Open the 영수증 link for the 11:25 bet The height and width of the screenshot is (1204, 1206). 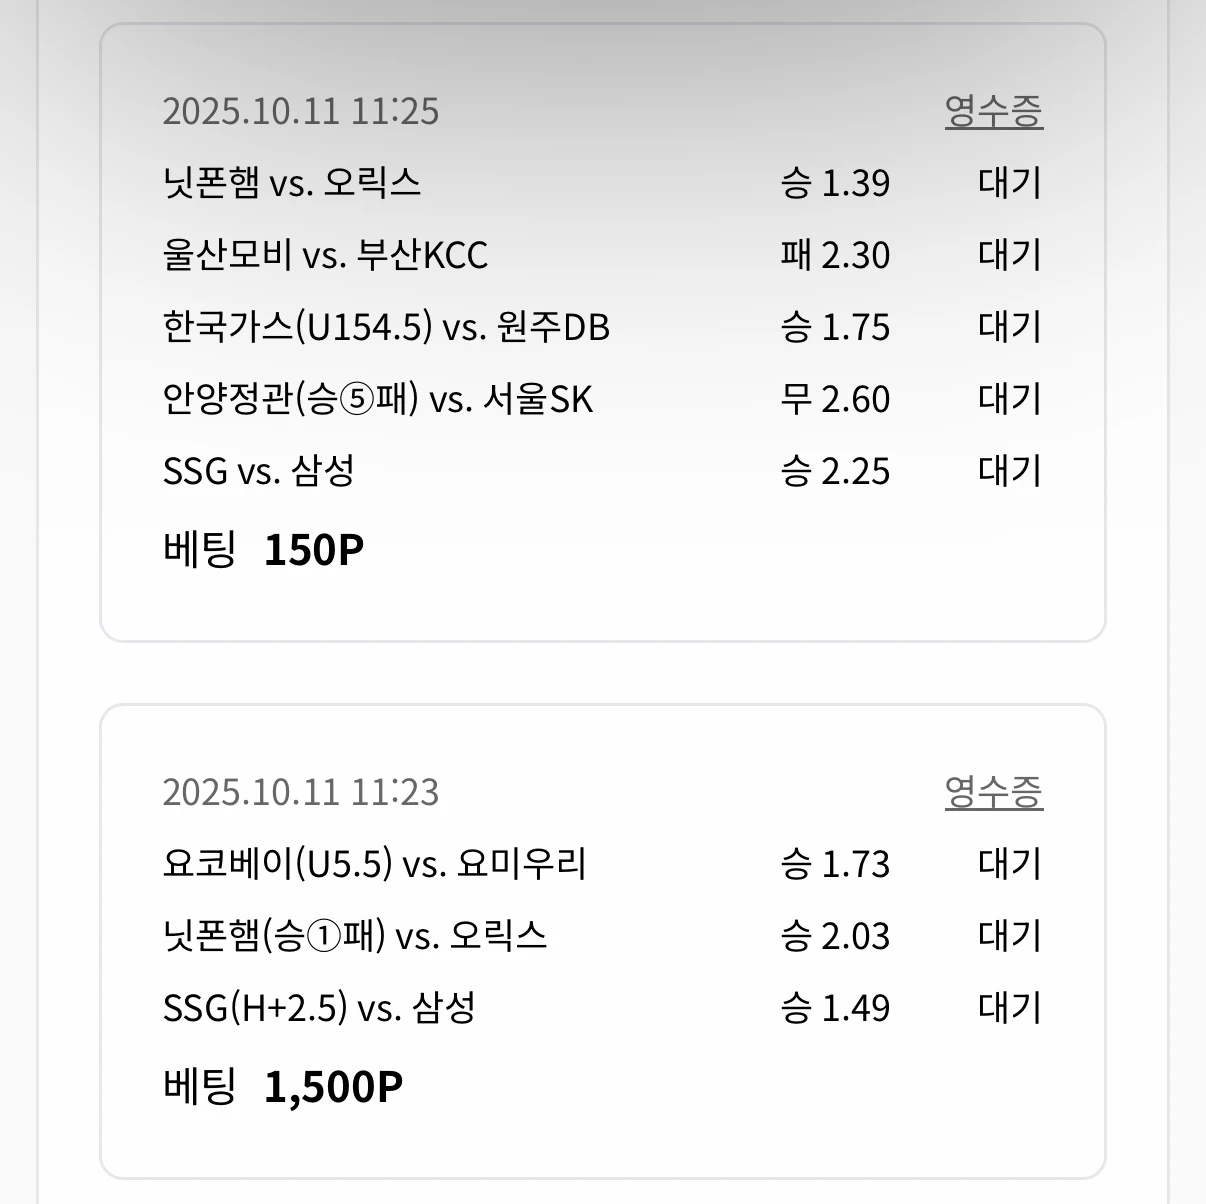pos(993,111)
